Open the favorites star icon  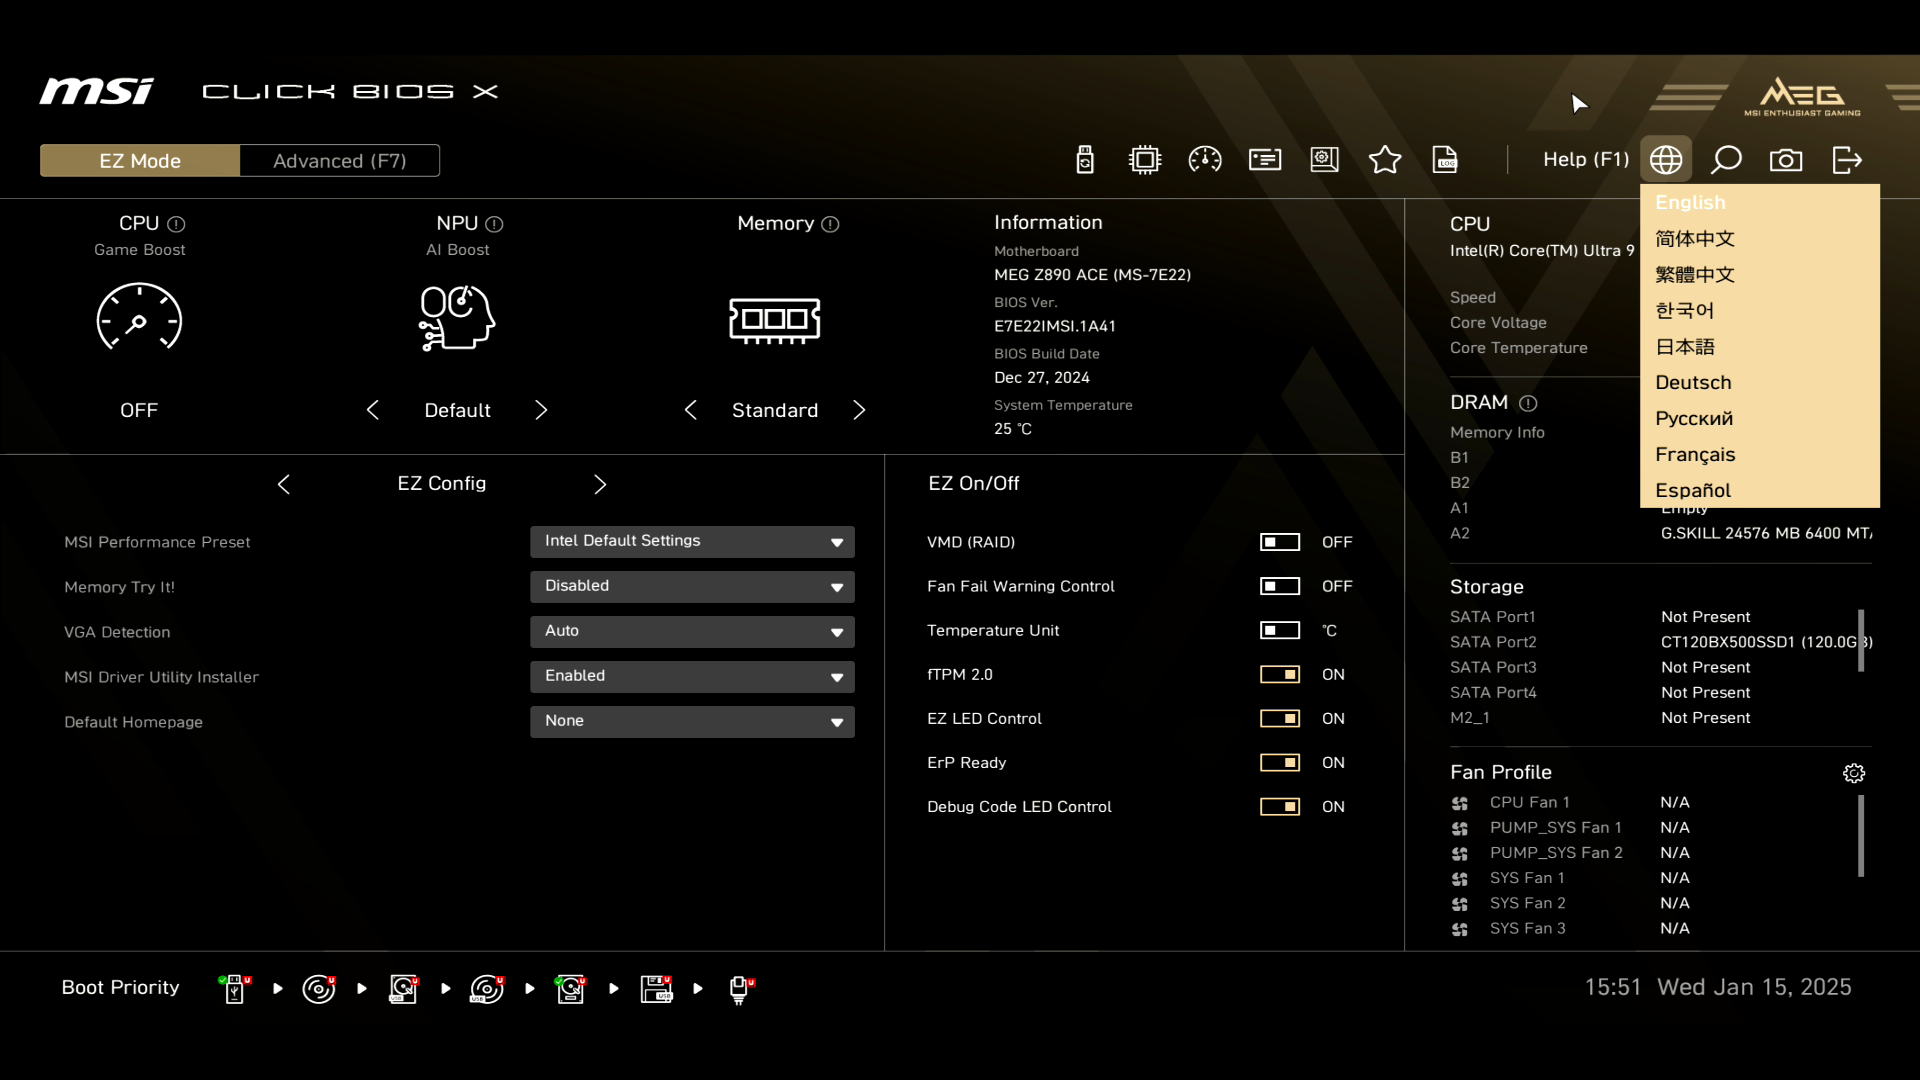1385,160
